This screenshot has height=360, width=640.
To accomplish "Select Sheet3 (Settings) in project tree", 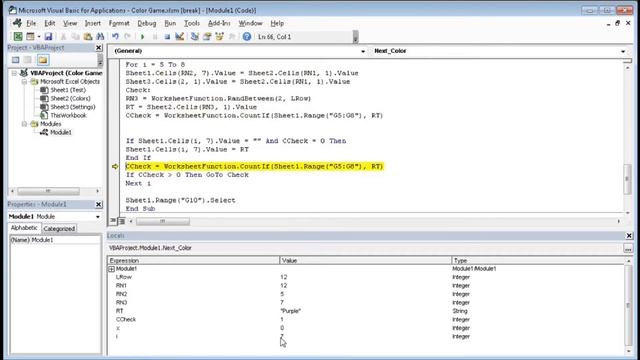I will point(73,107).
